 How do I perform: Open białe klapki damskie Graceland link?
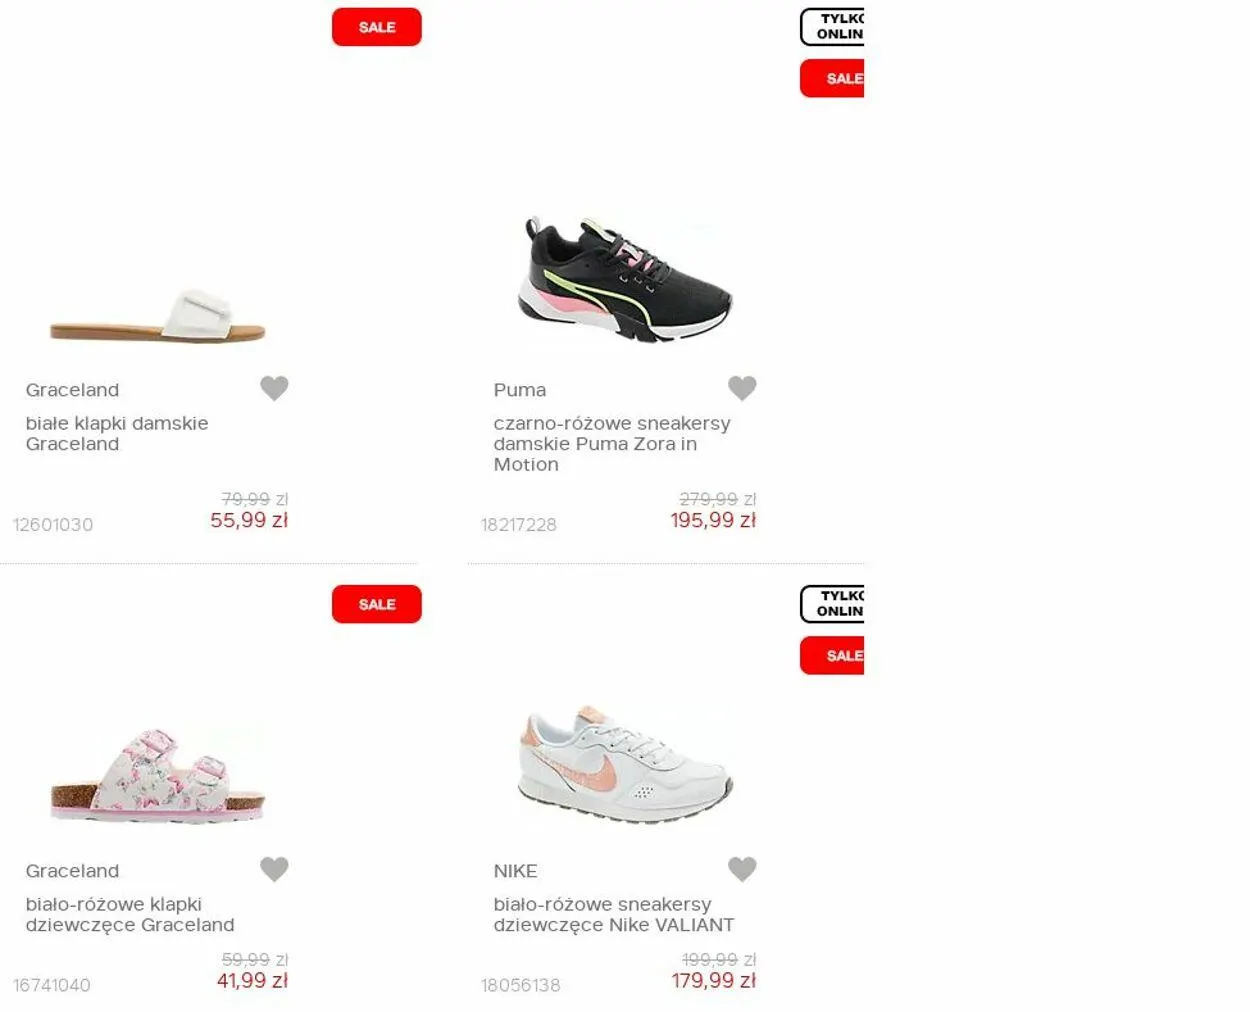[117, 433]
